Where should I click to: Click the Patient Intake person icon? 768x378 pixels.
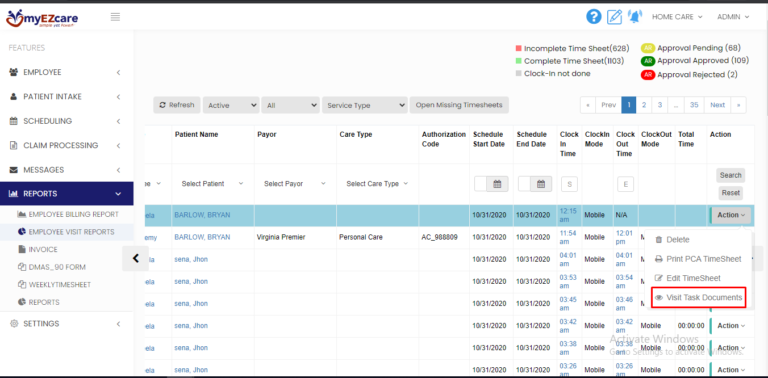(x=14, y=96)
